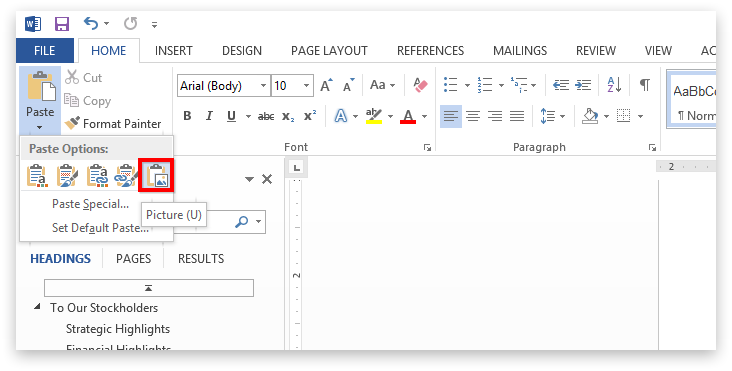Click Increase Indent icon
The width and height of the screenshot is (732, 371).
[x=583, y=85]
